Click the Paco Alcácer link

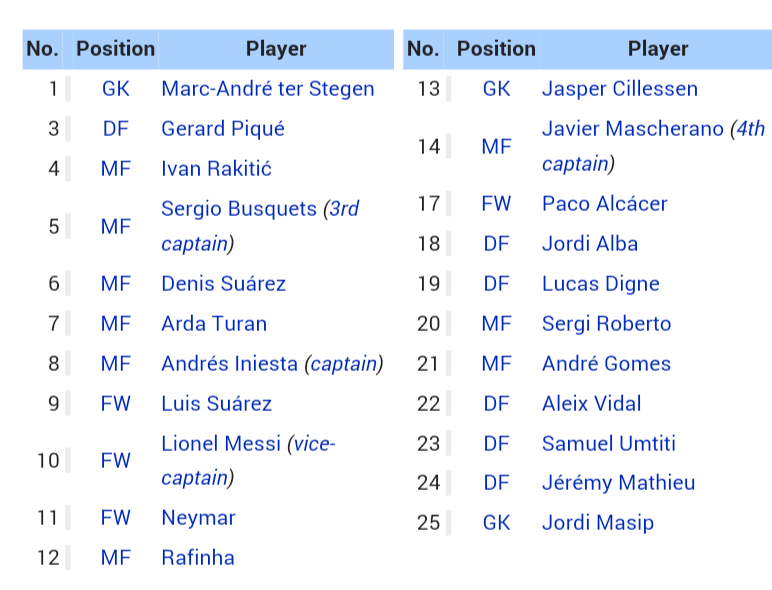point(605,204)
